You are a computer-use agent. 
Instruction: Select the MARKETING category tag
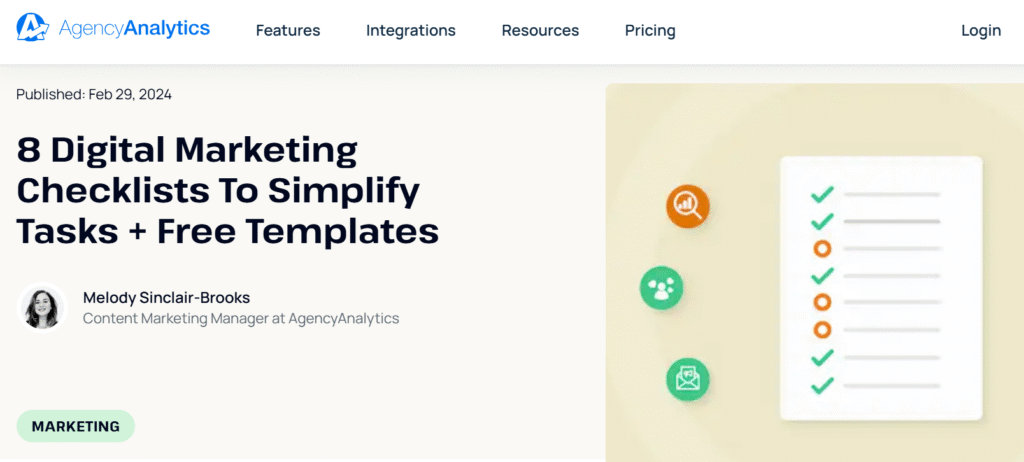coord(76,426)
